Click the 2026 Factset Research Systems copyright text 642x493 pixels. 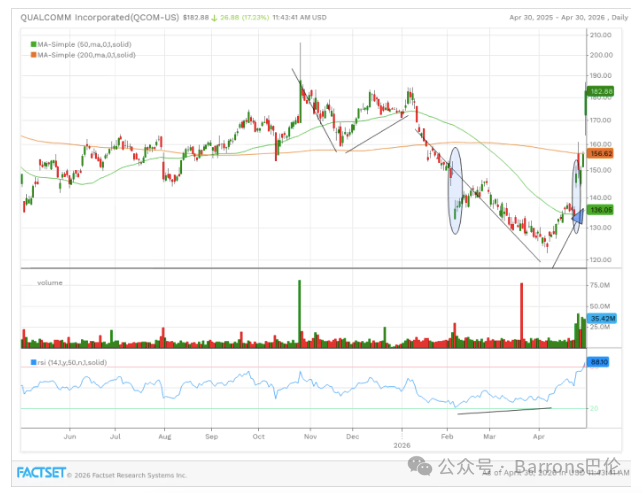(x=127, y=475)
